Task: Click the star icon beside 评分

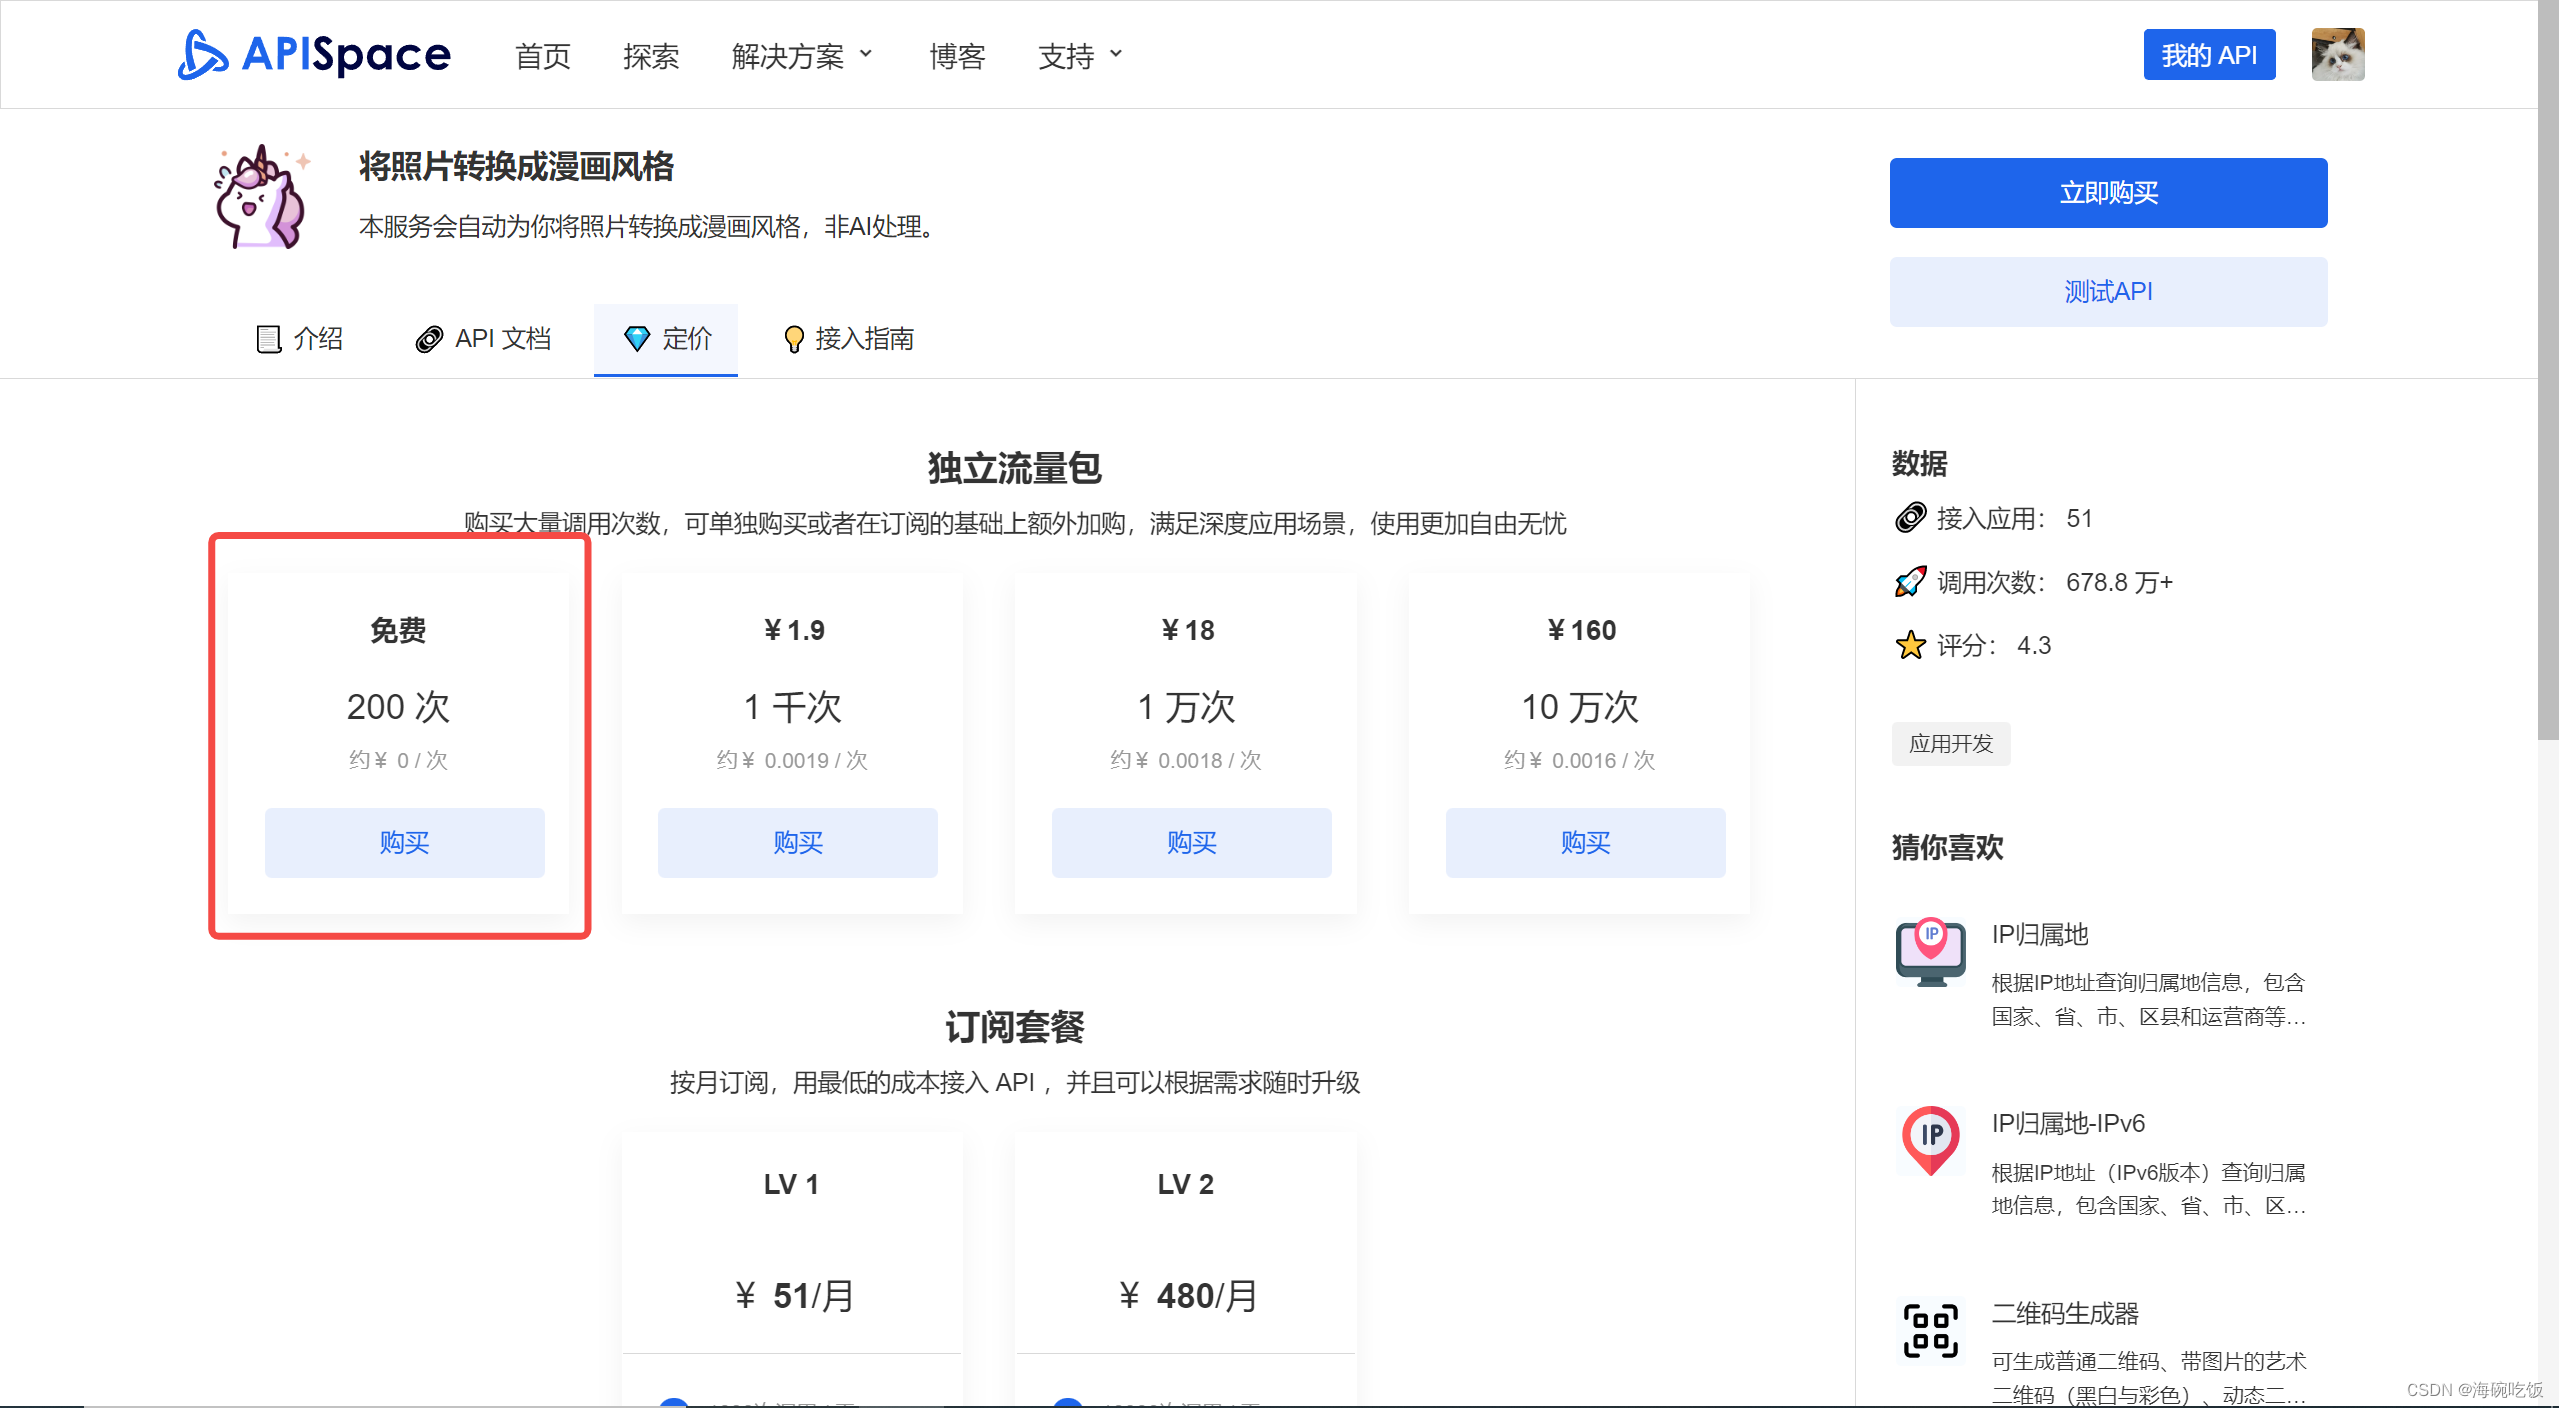Action: (1910, 645)
